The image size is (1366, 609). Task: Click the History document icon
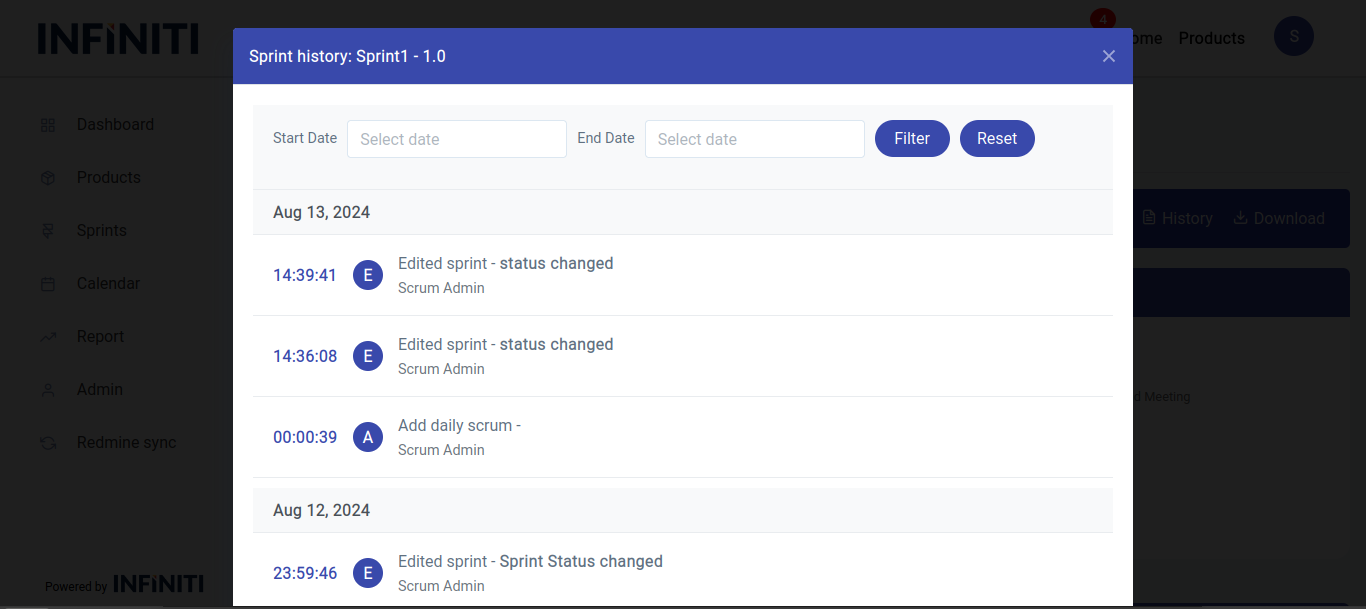(1149, 218)
